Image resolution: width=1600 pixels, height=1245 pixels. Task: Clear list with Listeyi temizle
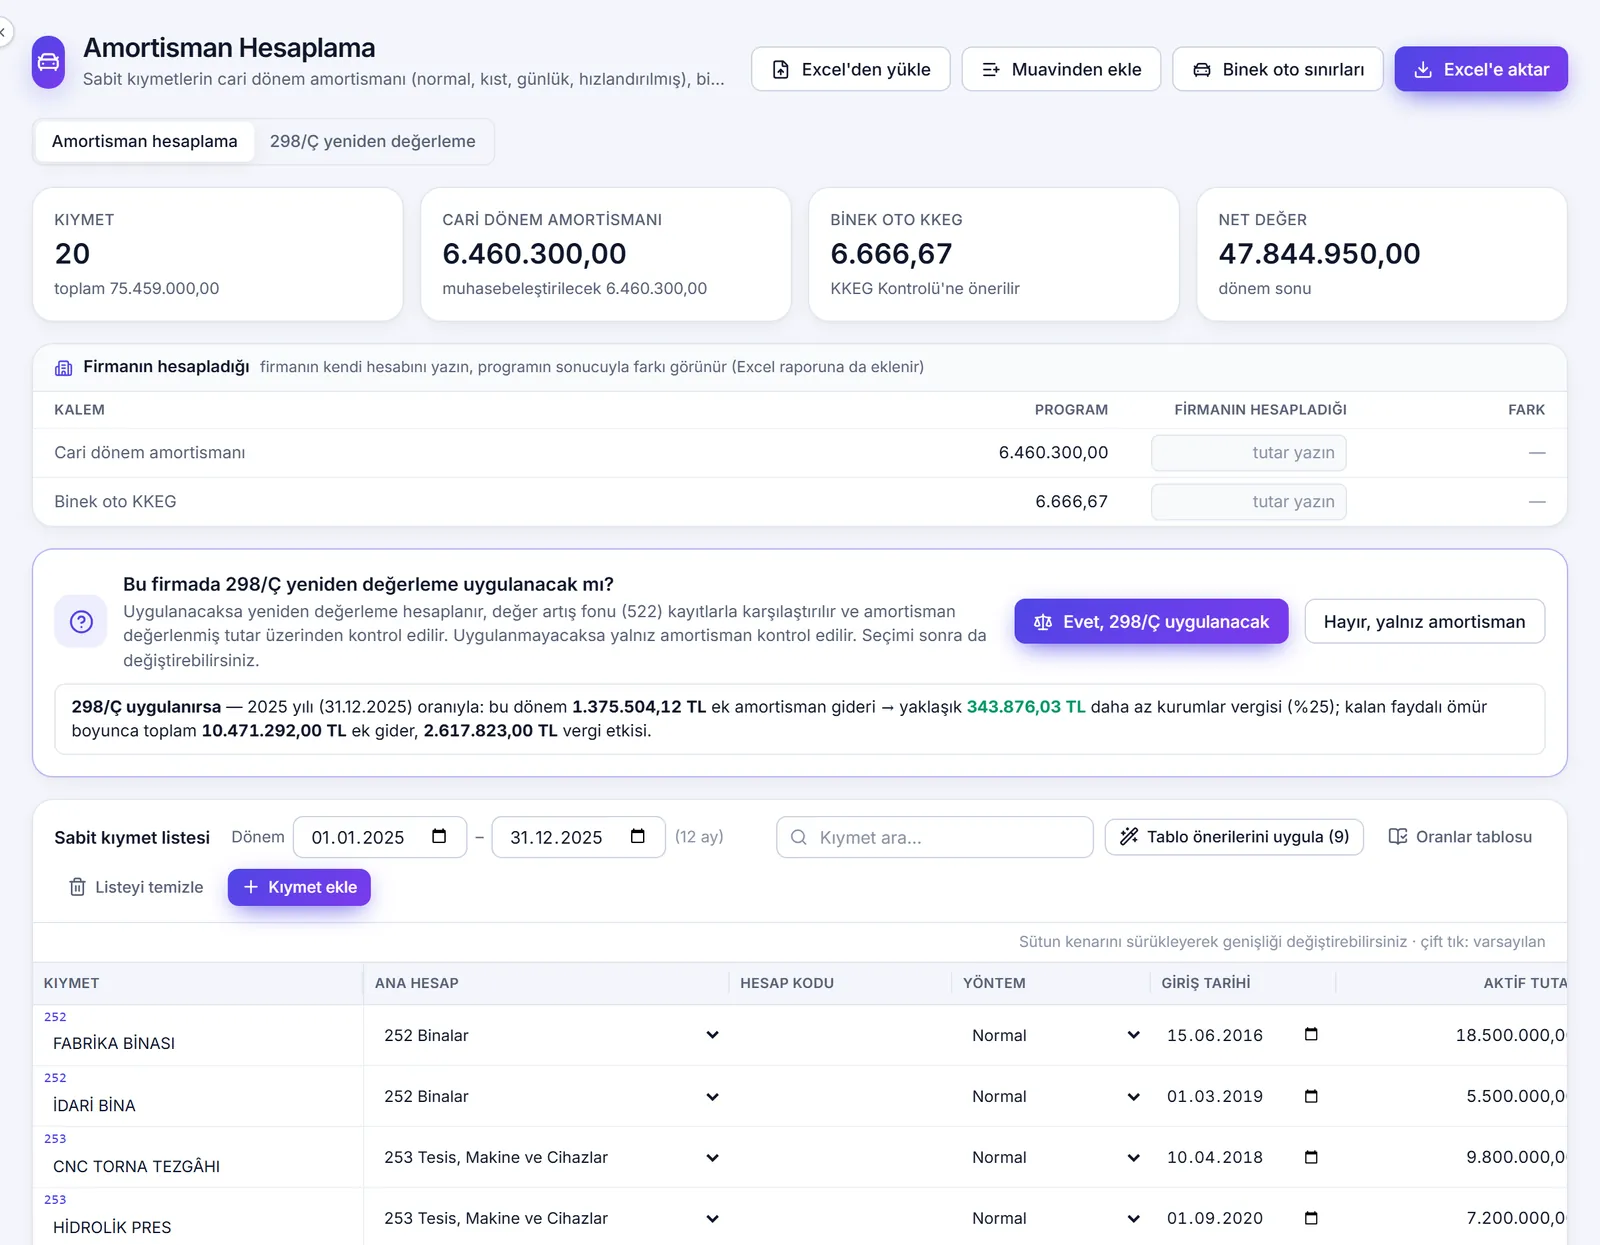click(135, 887)
